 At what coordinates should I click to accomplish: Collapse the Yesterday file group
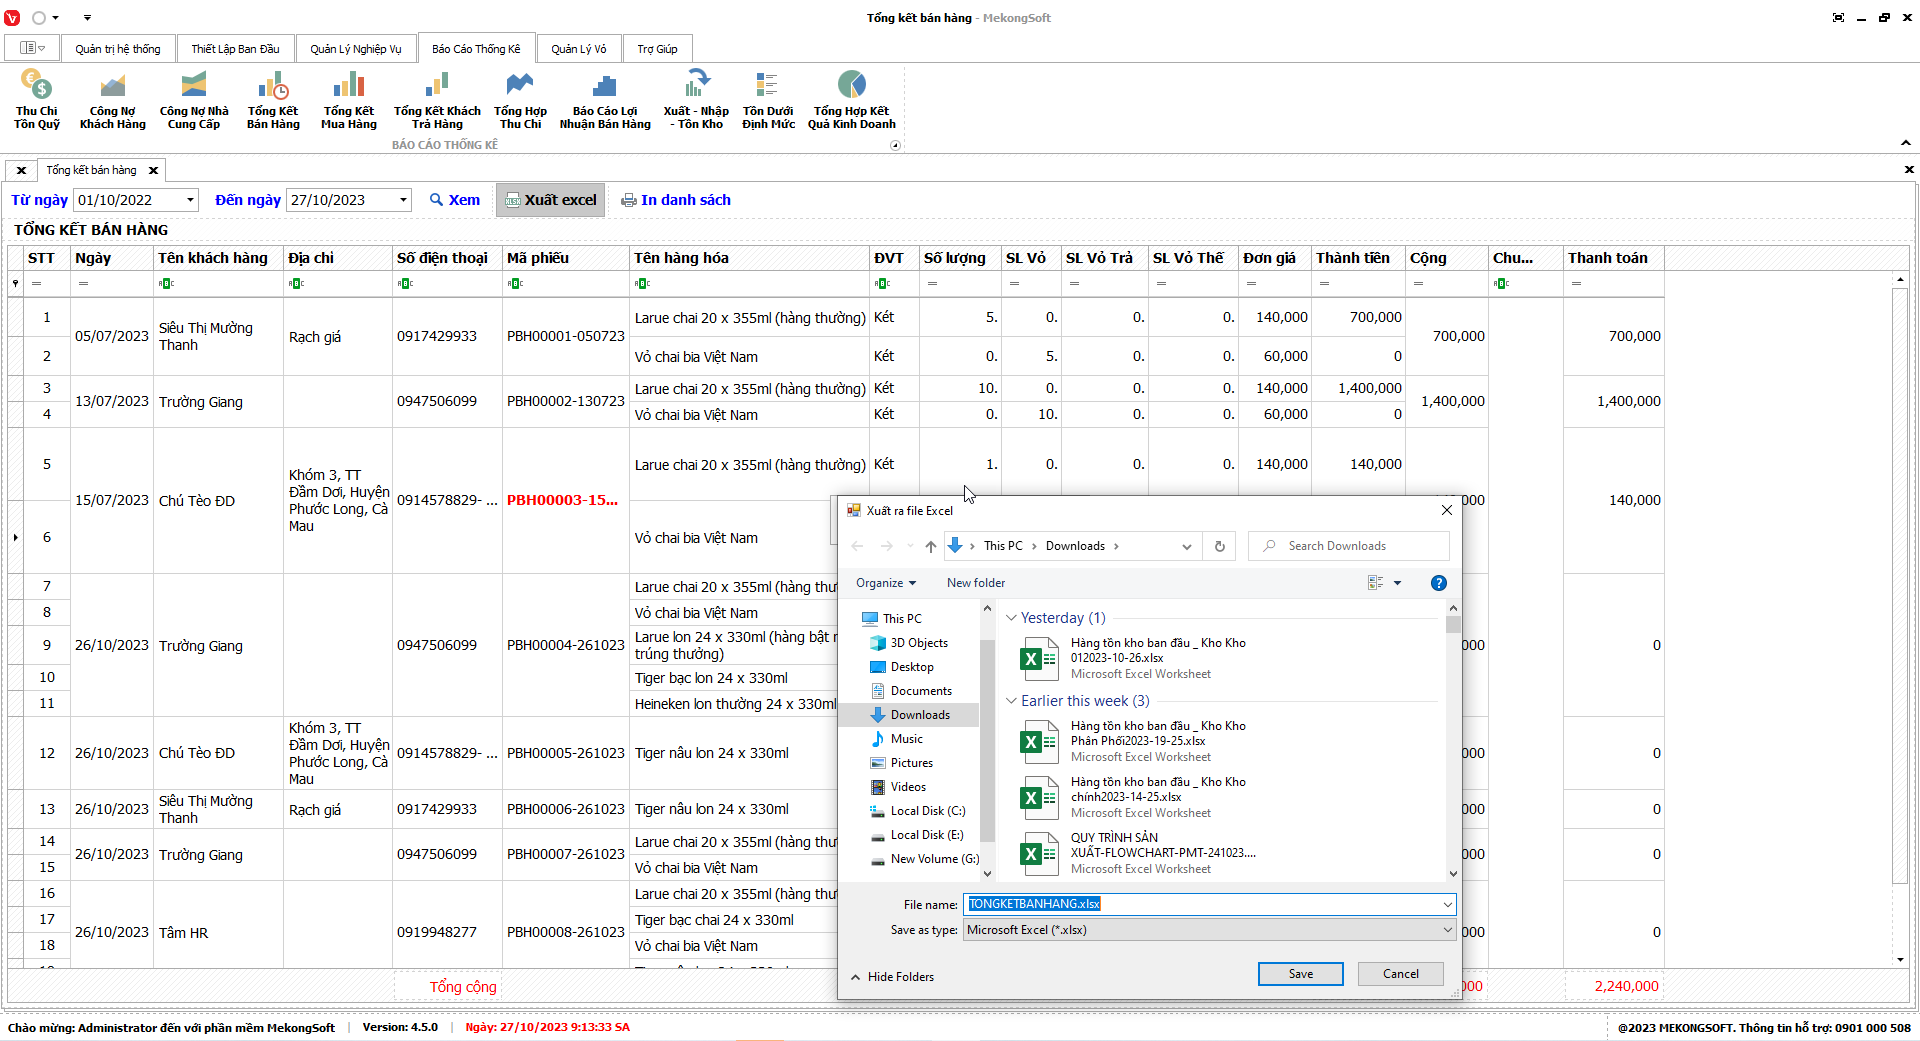(1011, 618)
